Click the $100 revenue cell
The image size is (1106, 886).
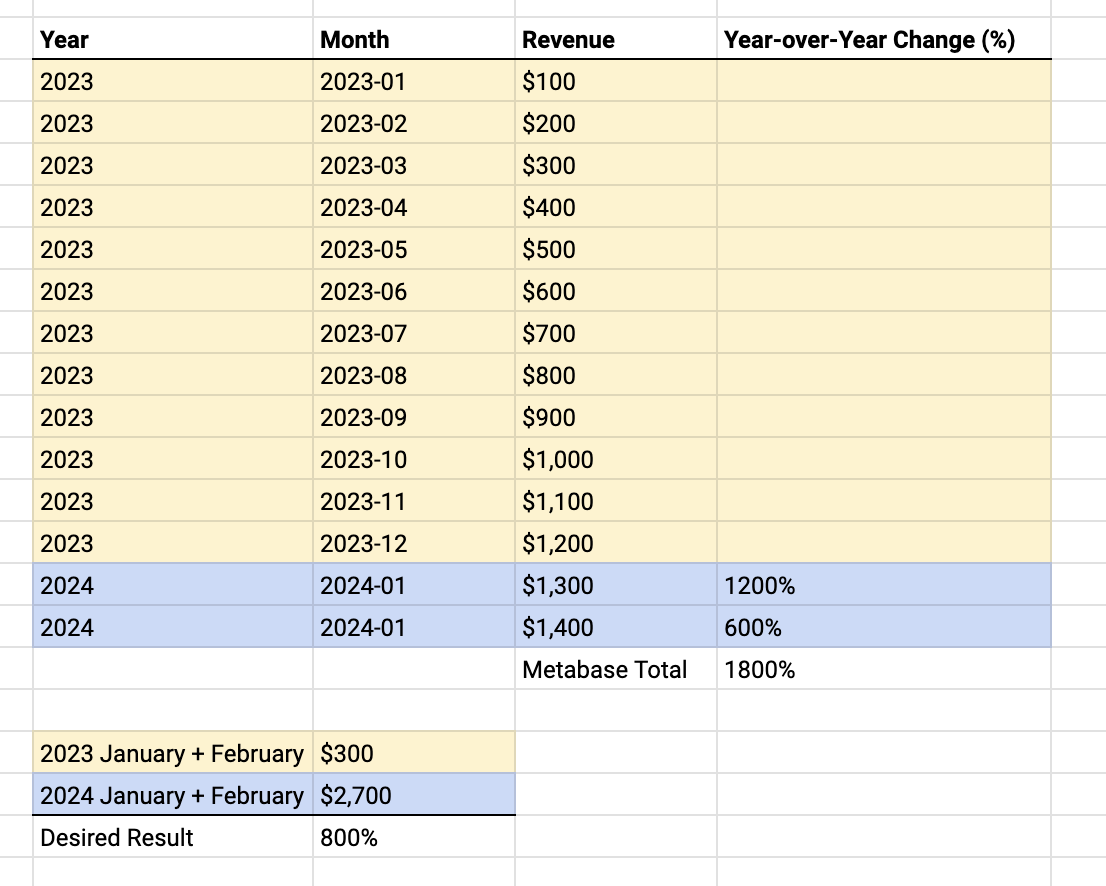pyautogui.click(x=616, y=81)
